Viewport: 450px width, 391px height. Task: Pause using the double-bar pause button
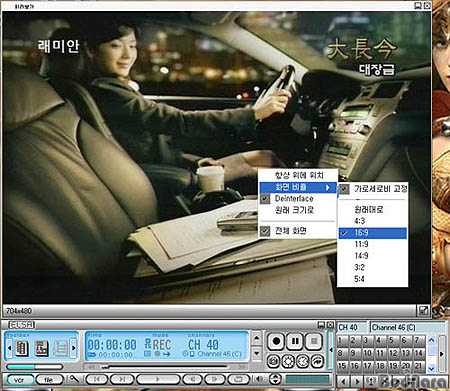point(295,341)
